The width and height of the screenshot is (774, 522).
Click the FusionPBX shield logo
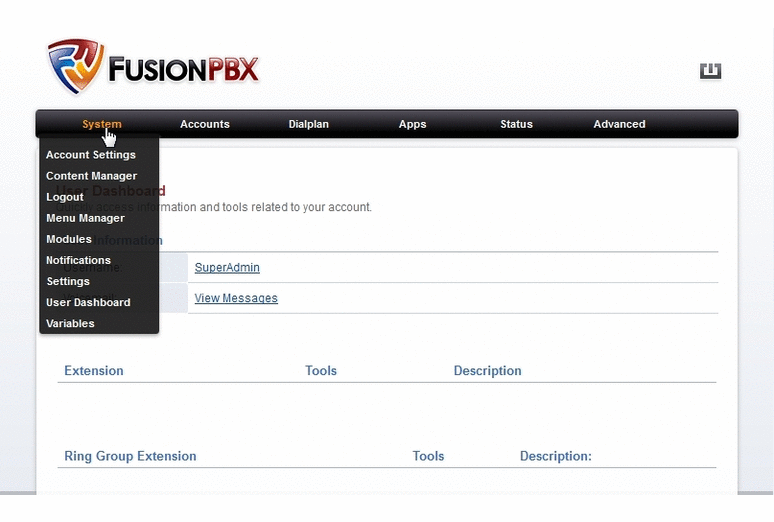pos(76,66)
